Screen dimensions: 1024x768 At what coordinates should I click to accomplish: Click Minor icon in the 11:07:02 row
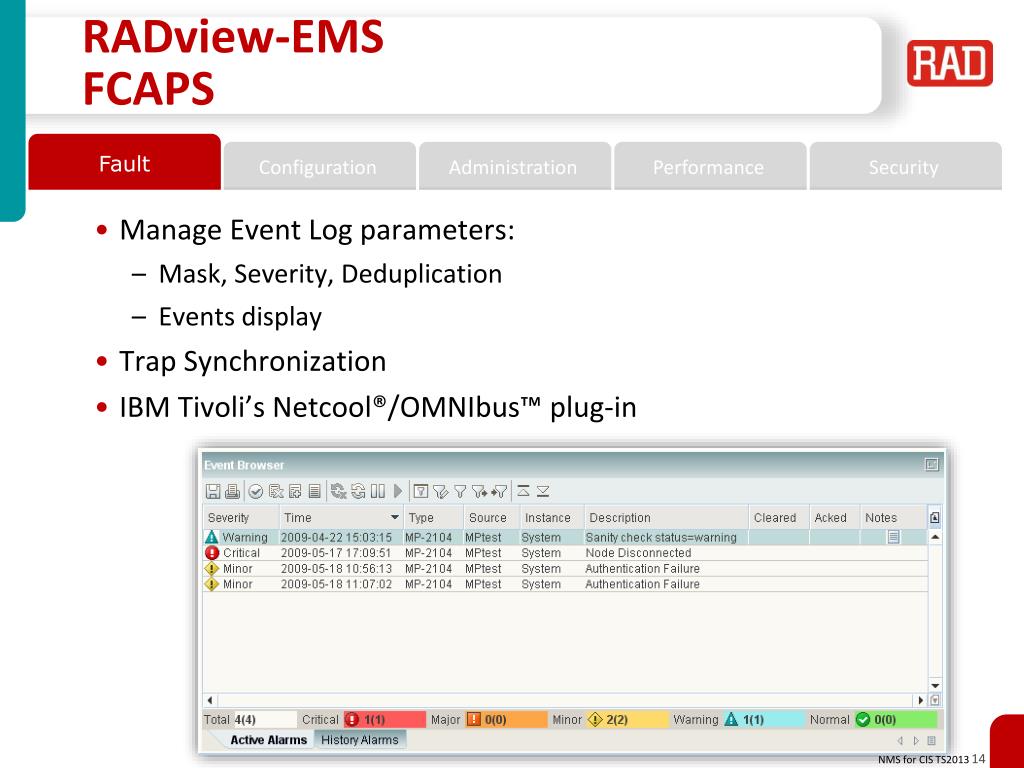(212, 584)
